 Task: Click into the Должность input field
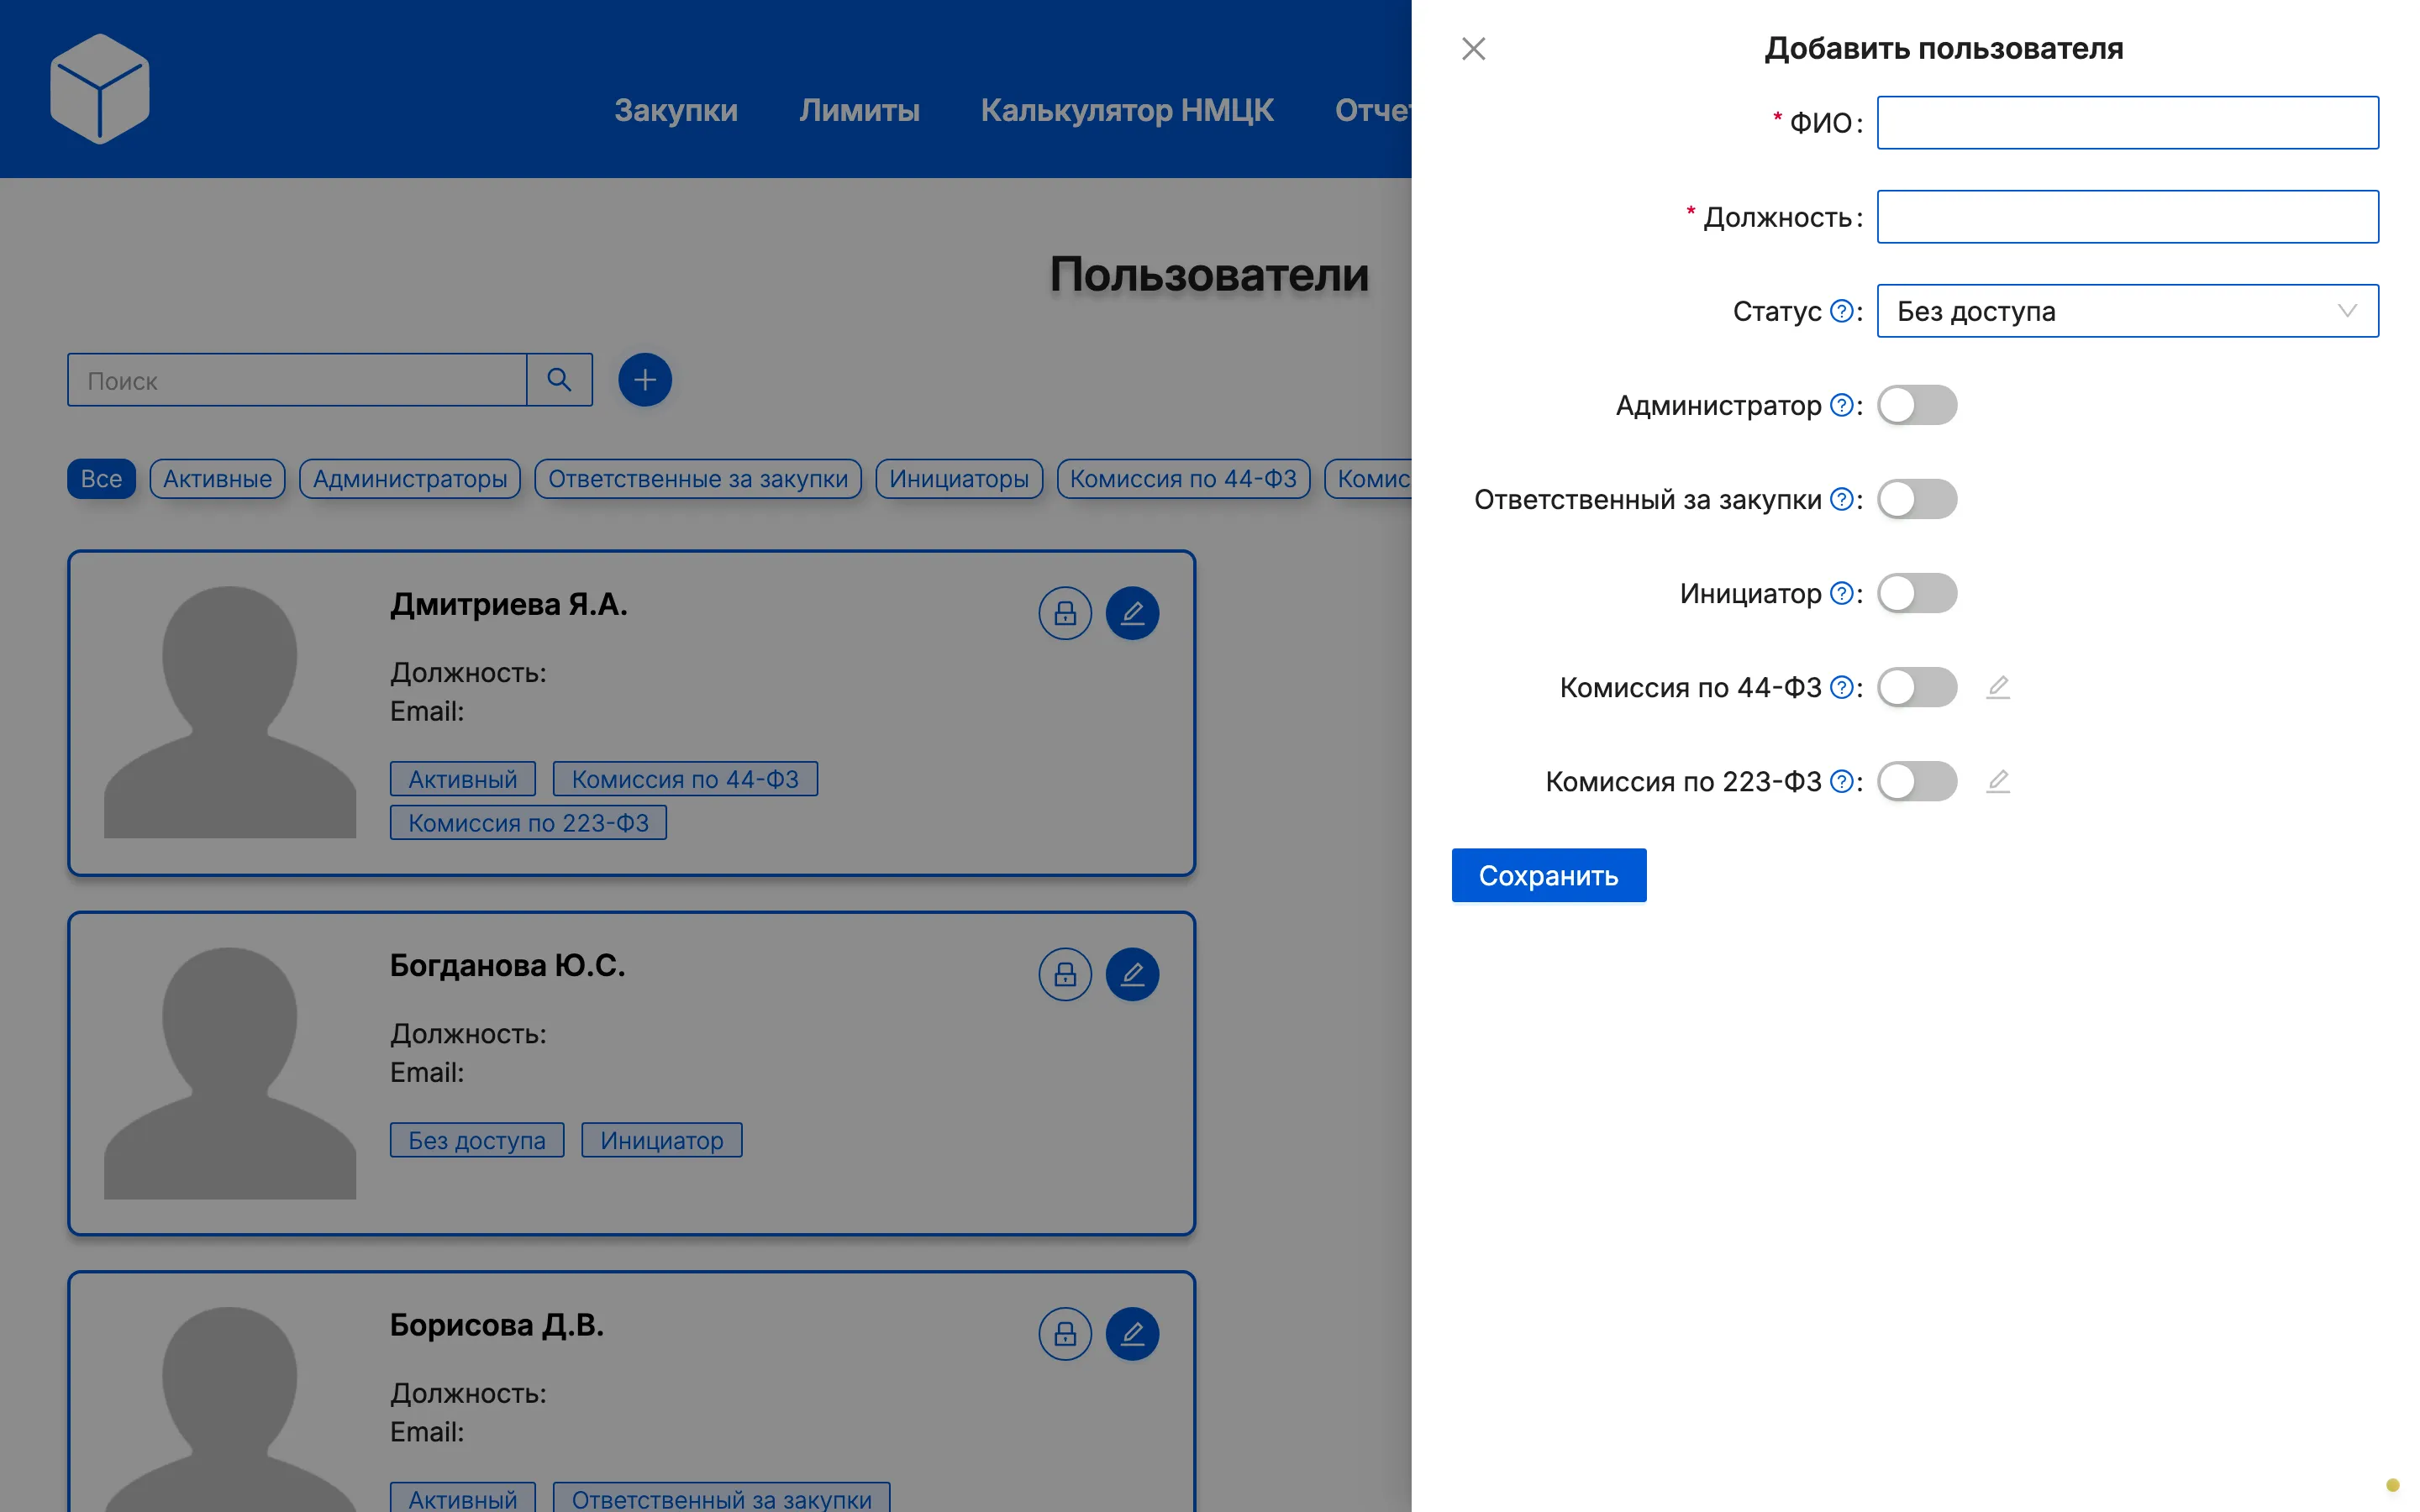coord(2127,217)
